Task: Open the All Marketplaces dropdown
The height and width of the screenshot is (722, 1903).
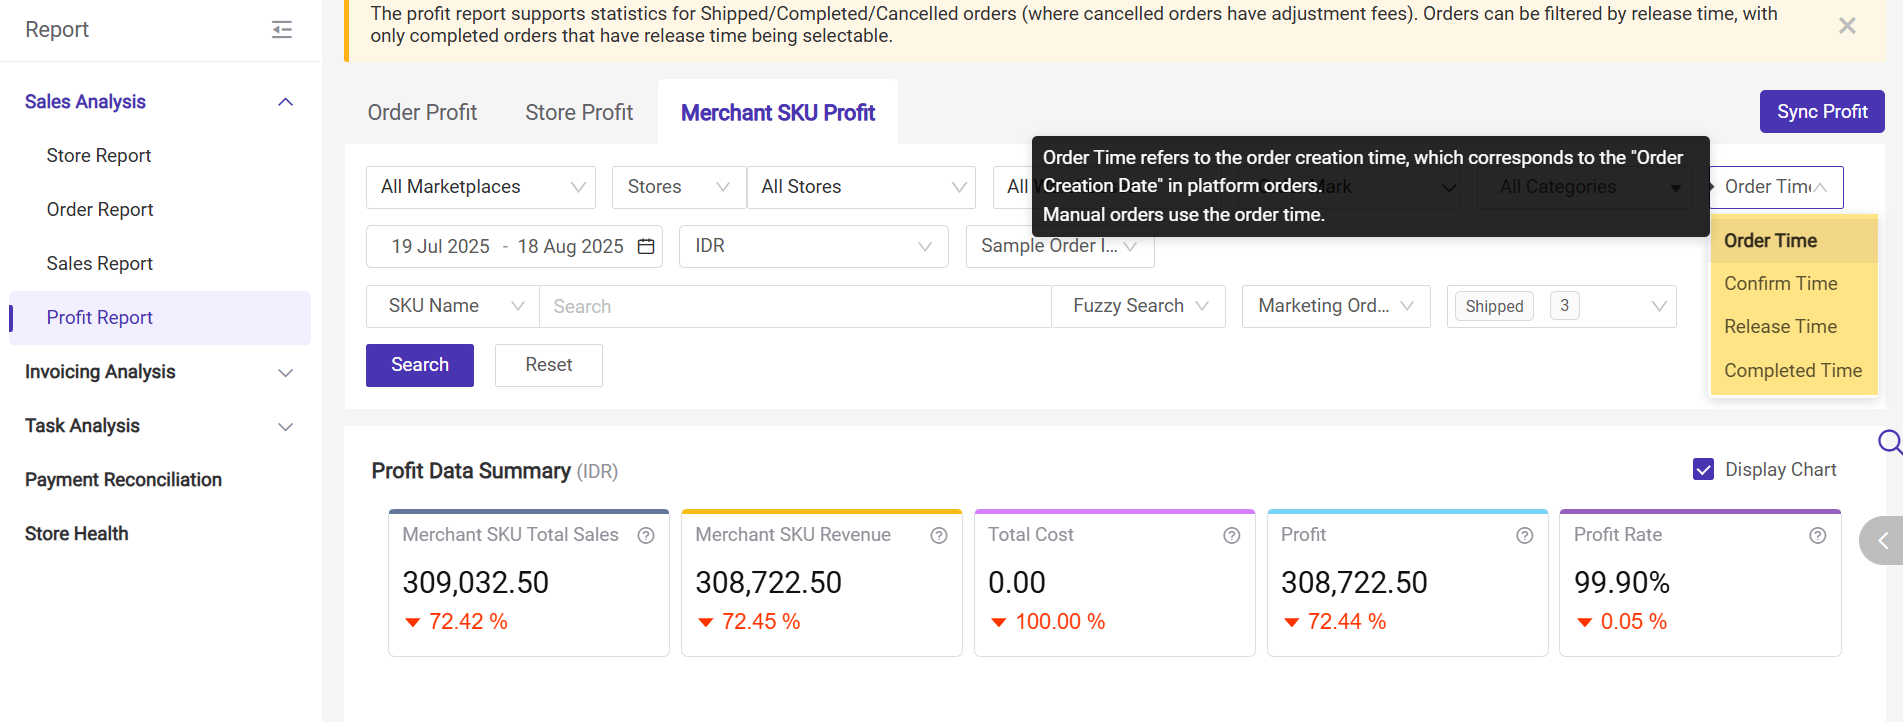Action: click(481, 187)
